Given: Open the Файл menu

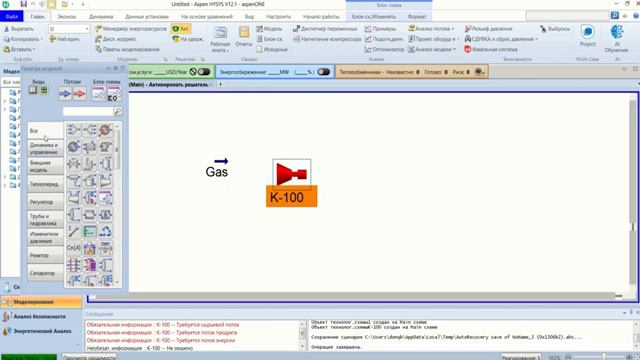Looking at the screenshot, I should pos(12,17).
